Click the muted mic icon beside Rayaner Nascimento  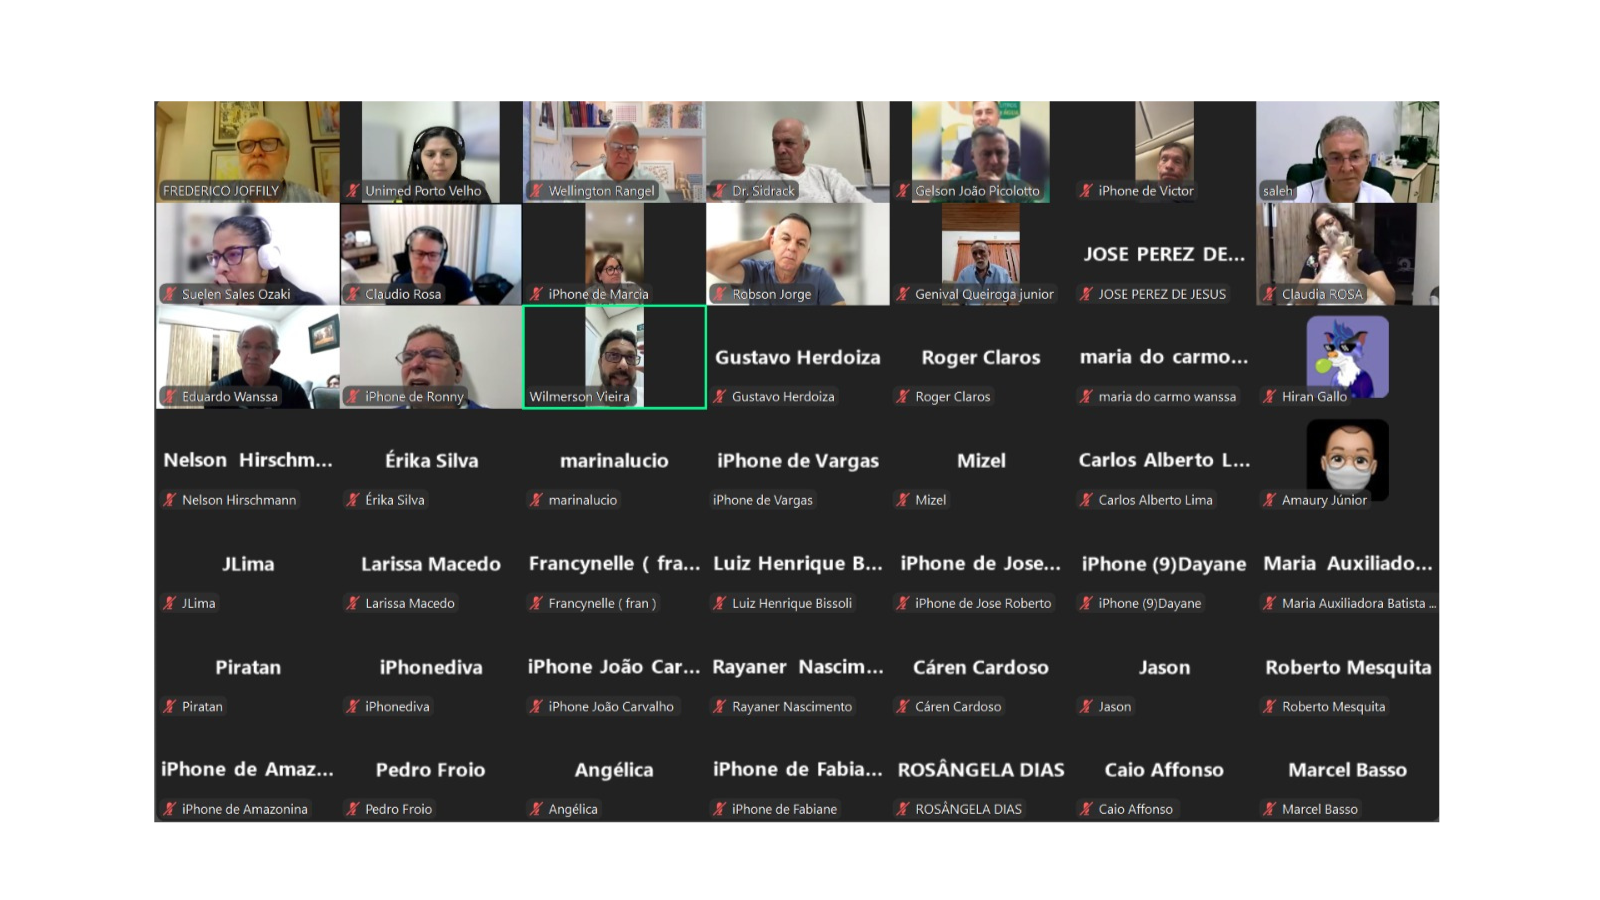tap(720, 706)
